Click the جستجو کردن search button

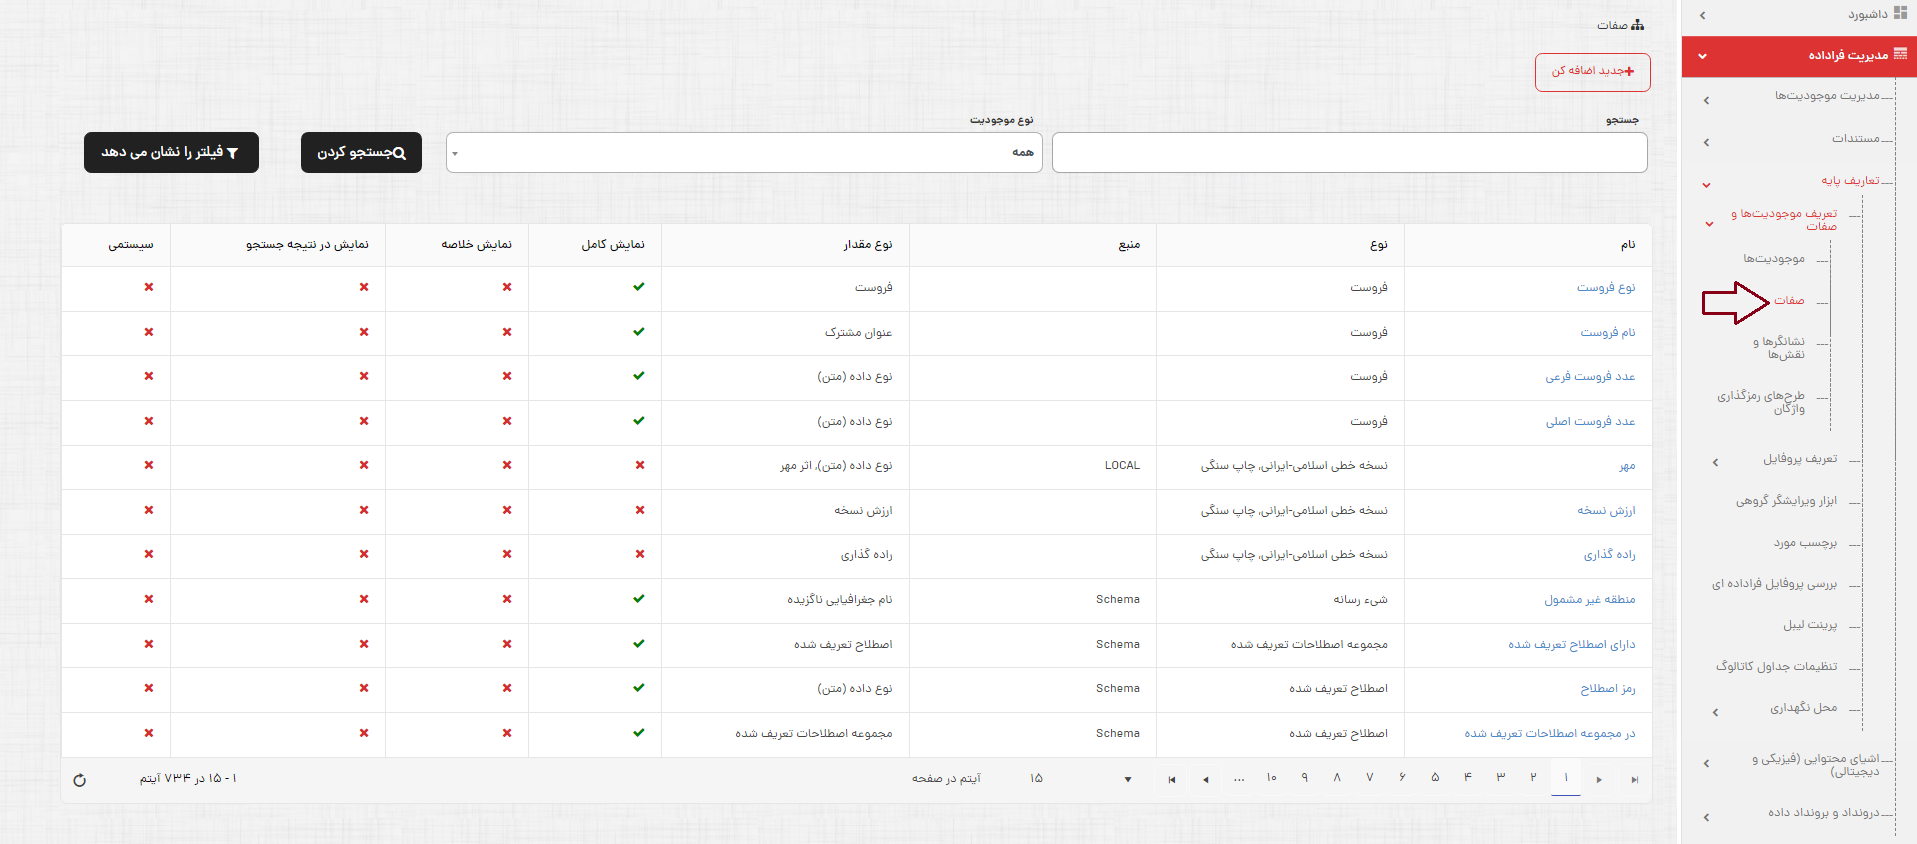[361, 153]
